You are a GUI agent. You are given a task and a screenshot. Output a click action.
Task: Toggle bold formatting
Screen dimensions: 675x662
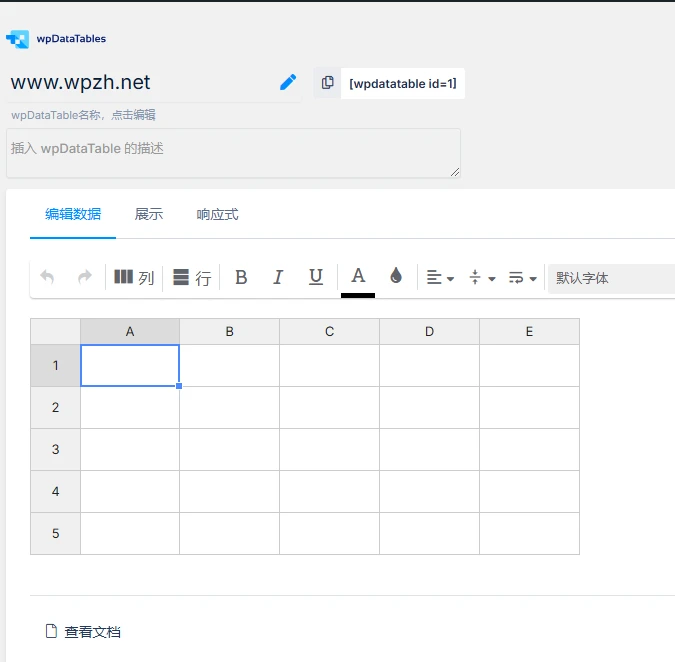click(x=241, y=277)
